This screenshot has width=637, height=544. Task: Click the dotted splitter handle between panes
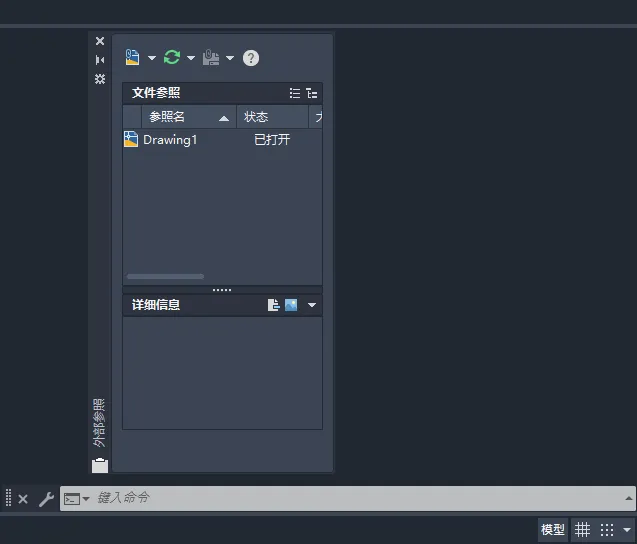[222, 290]
